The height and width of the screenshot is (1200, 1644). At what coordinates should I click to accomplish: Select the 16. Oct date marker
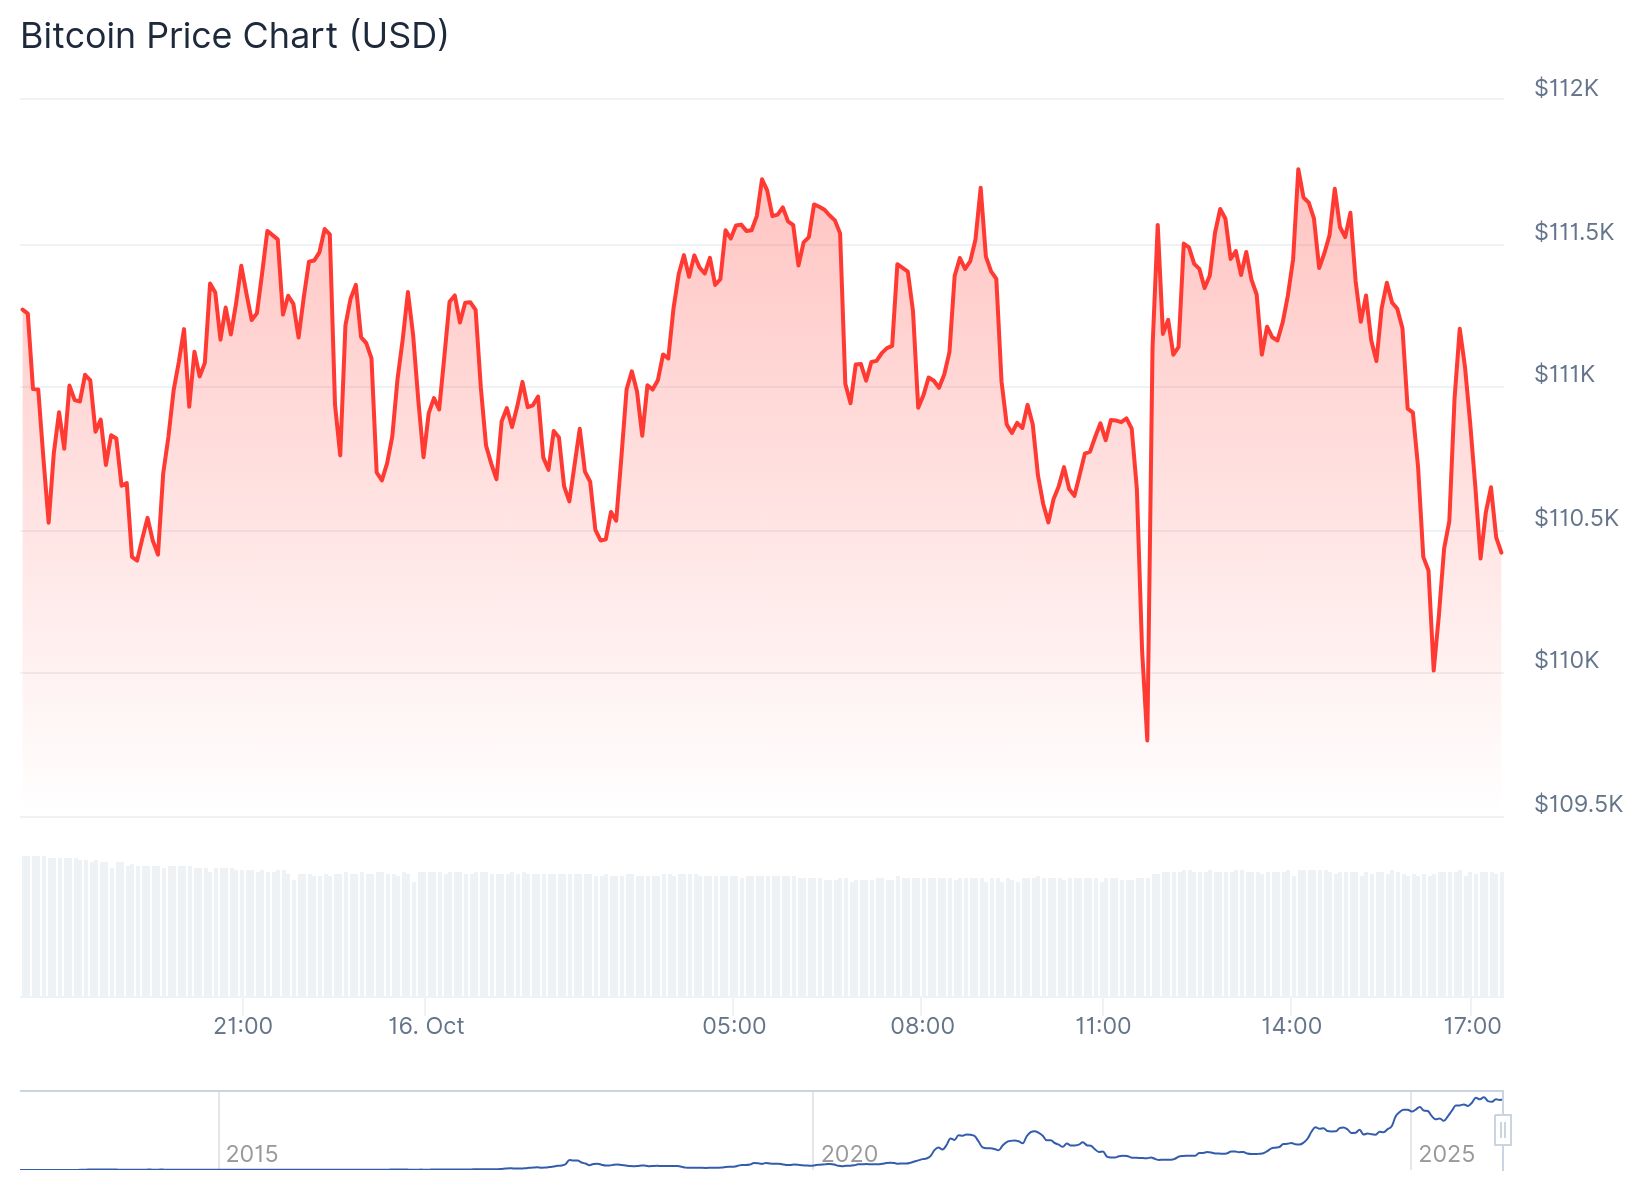point(426,1026)
